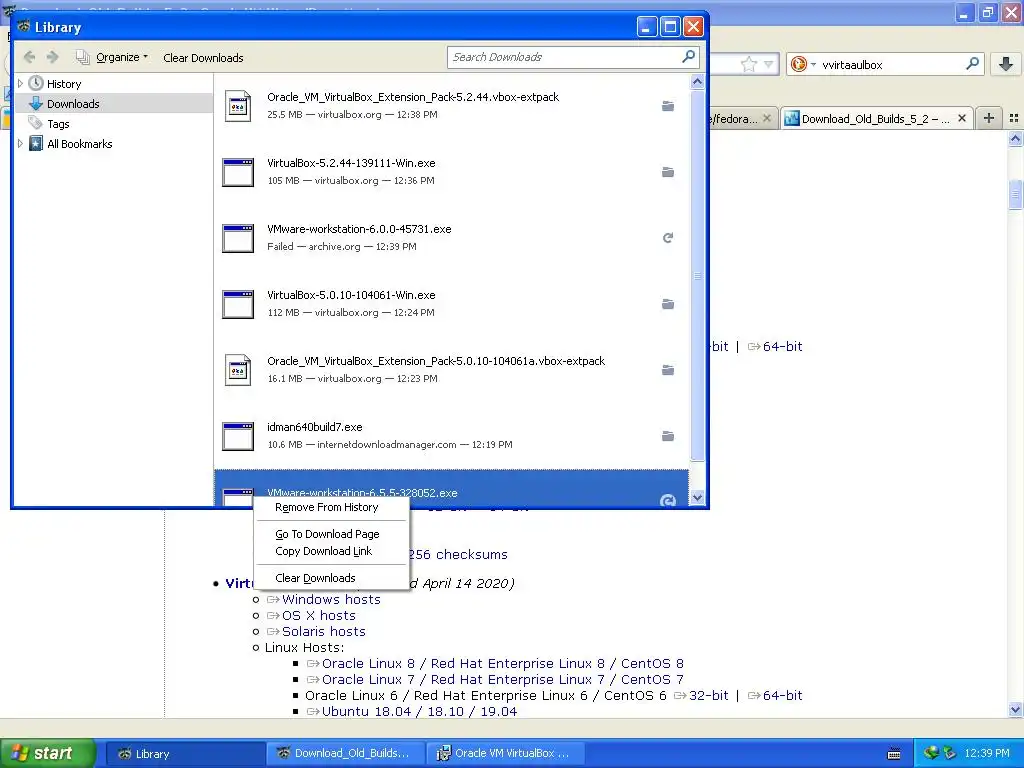
Task: Switch to Oracle VM VirtualBox taskbar button
Action: [505, 754]
